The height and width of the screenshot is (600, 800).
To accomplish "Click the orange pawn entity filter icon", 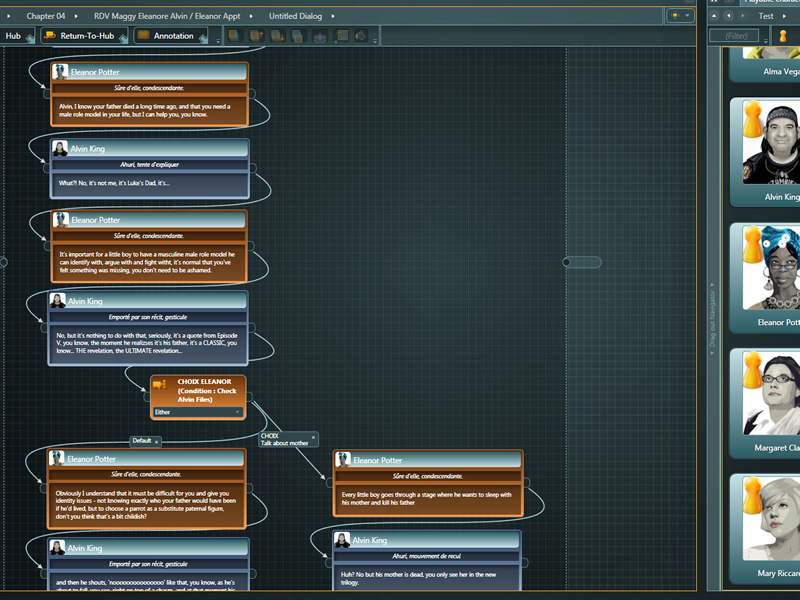I will (x=783, y=36).
